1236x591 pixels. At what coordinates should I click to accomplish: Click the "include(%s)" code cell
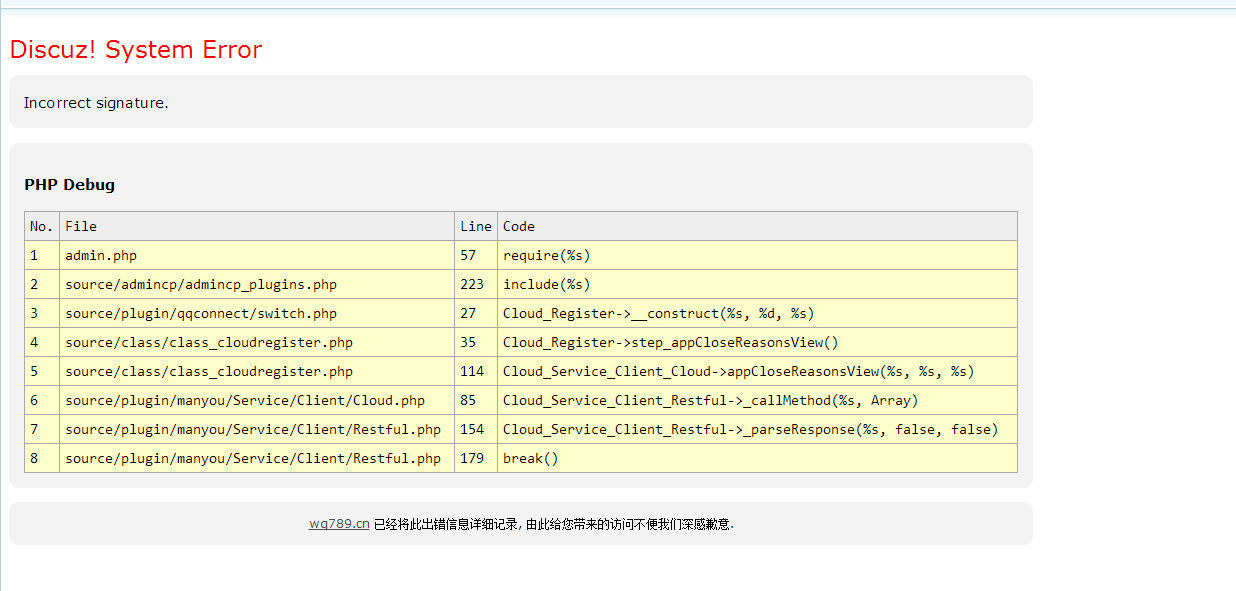click(757, 284)
